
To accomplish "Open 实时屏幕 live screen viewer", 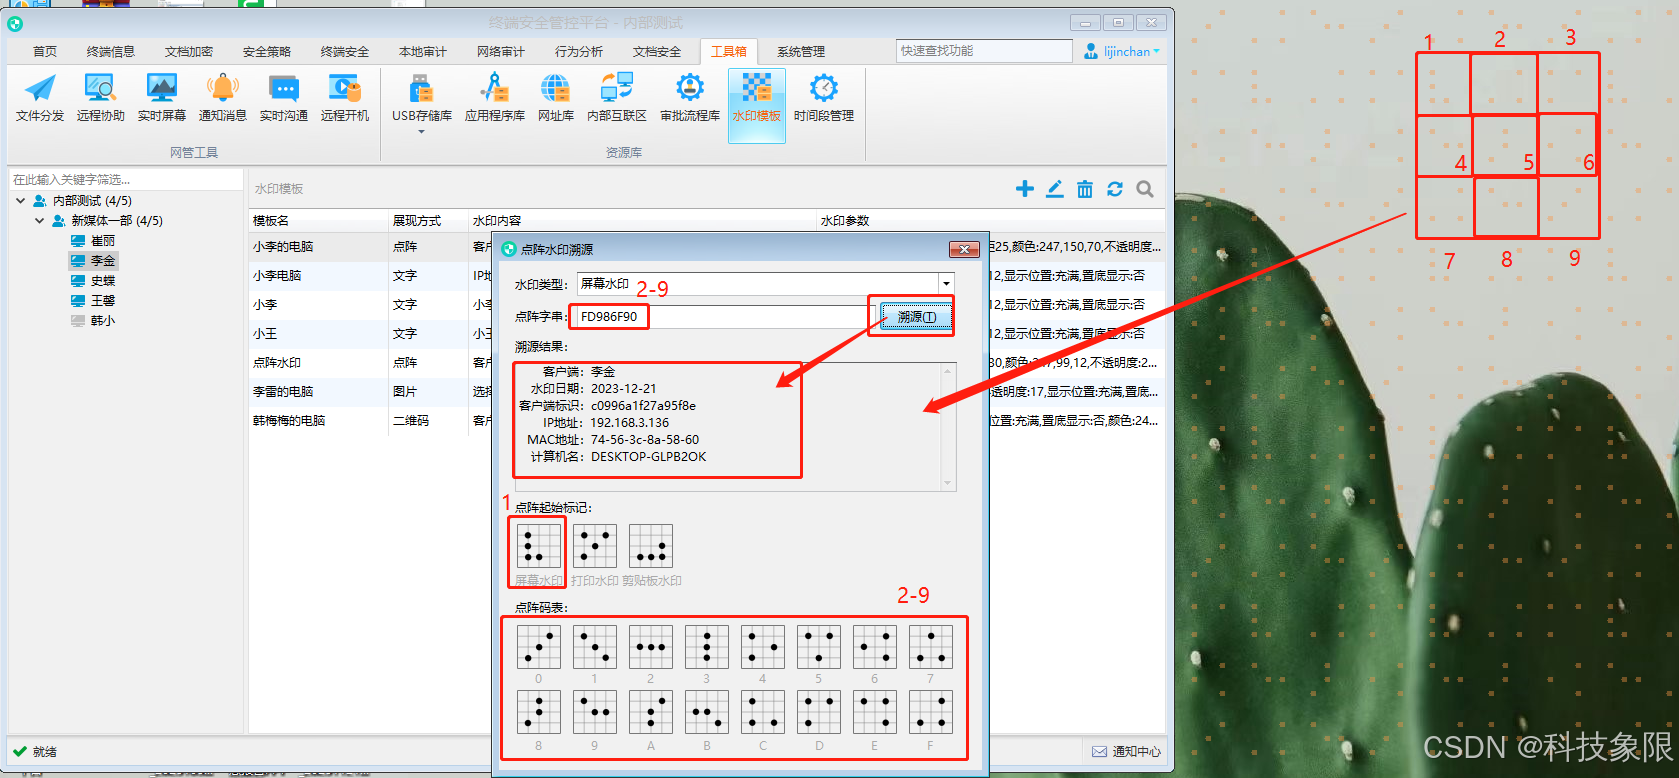I will click(x=162, y=97).
